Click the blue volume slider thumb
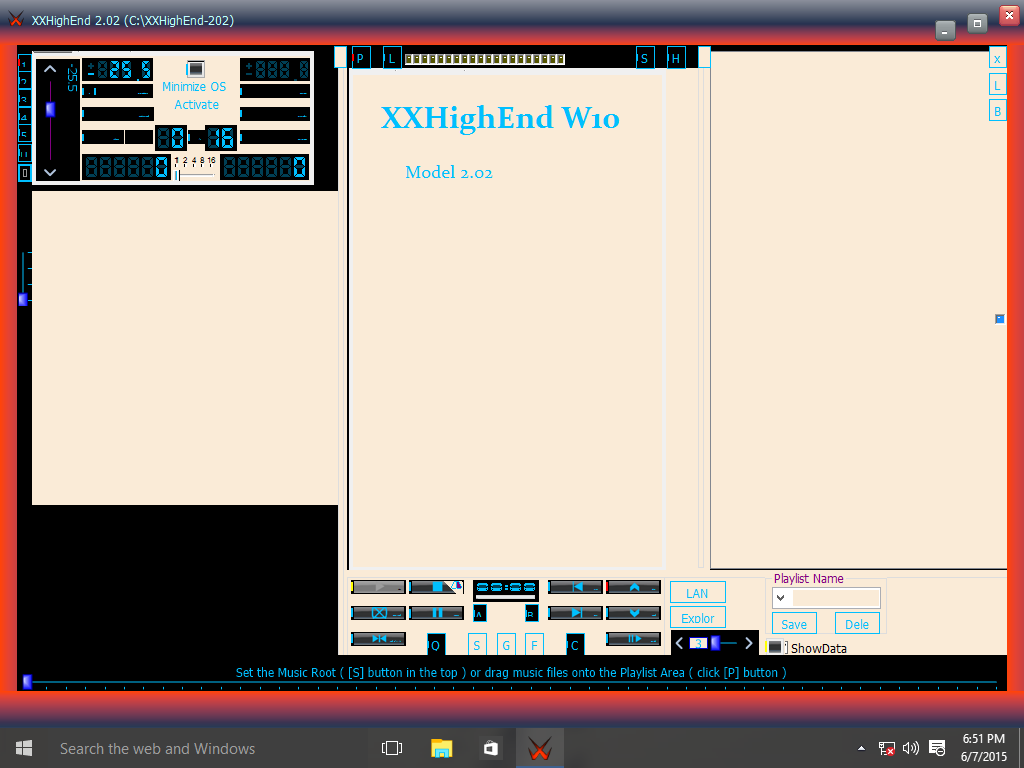This screenshot has height=768, width=1024. [50, 109]
